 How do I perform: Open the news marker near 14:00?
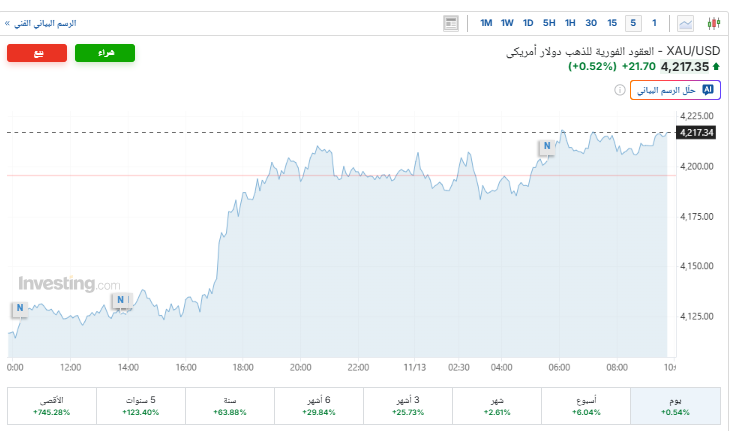click(x=121, y=300)
